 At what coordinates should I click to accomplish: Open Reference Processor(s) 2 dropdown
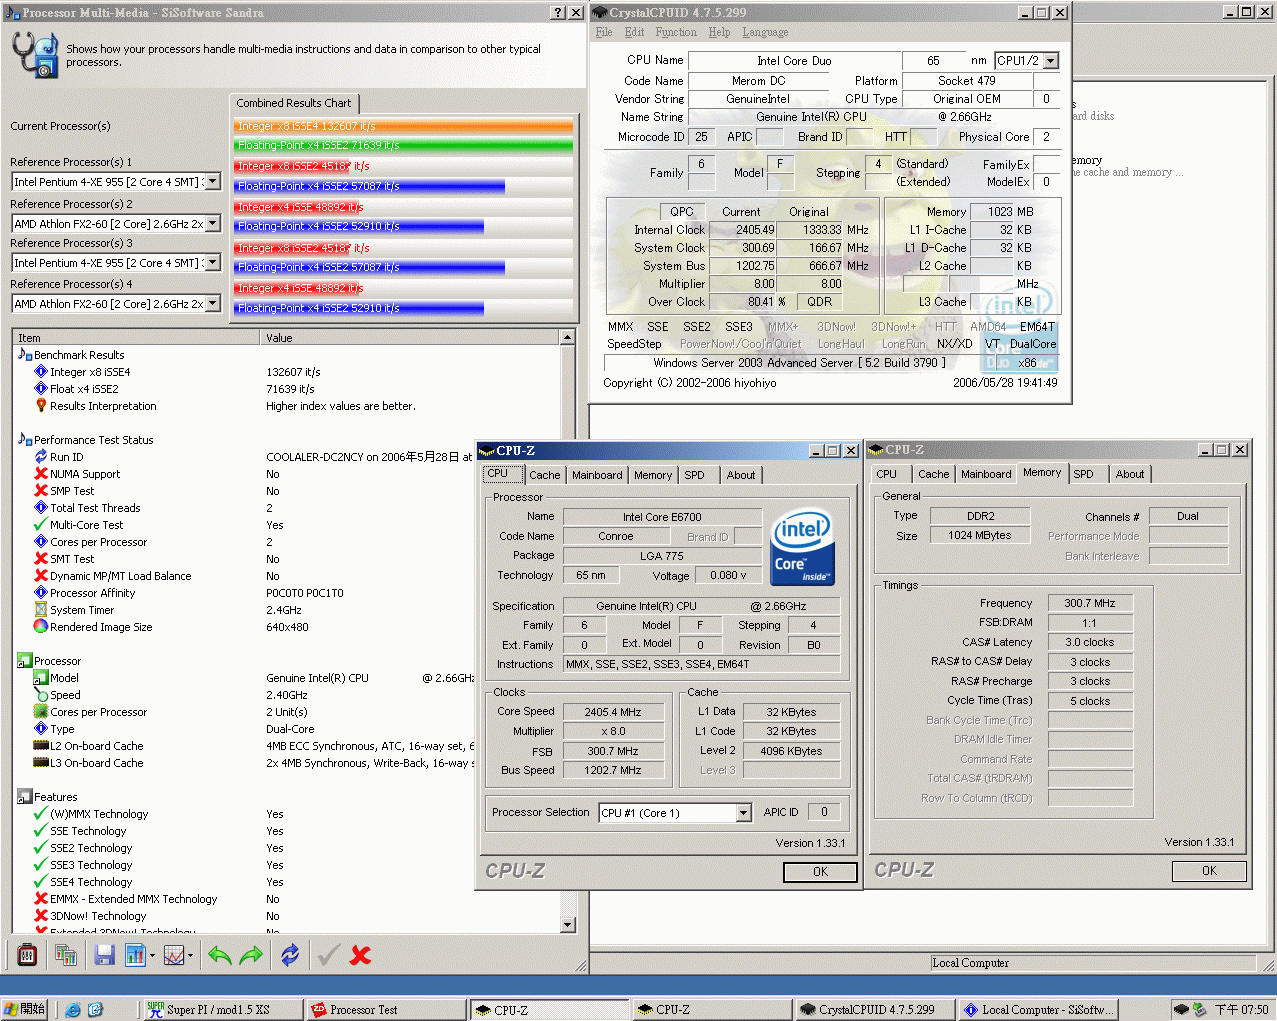click(212, 223)
